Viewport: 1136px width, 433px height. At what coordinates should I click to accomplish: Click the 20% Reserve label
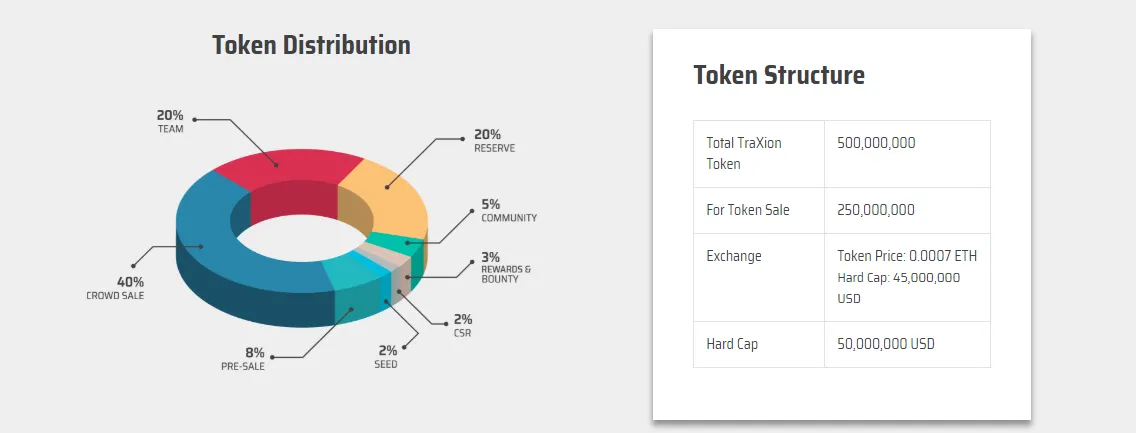click(x=494, y=140)
